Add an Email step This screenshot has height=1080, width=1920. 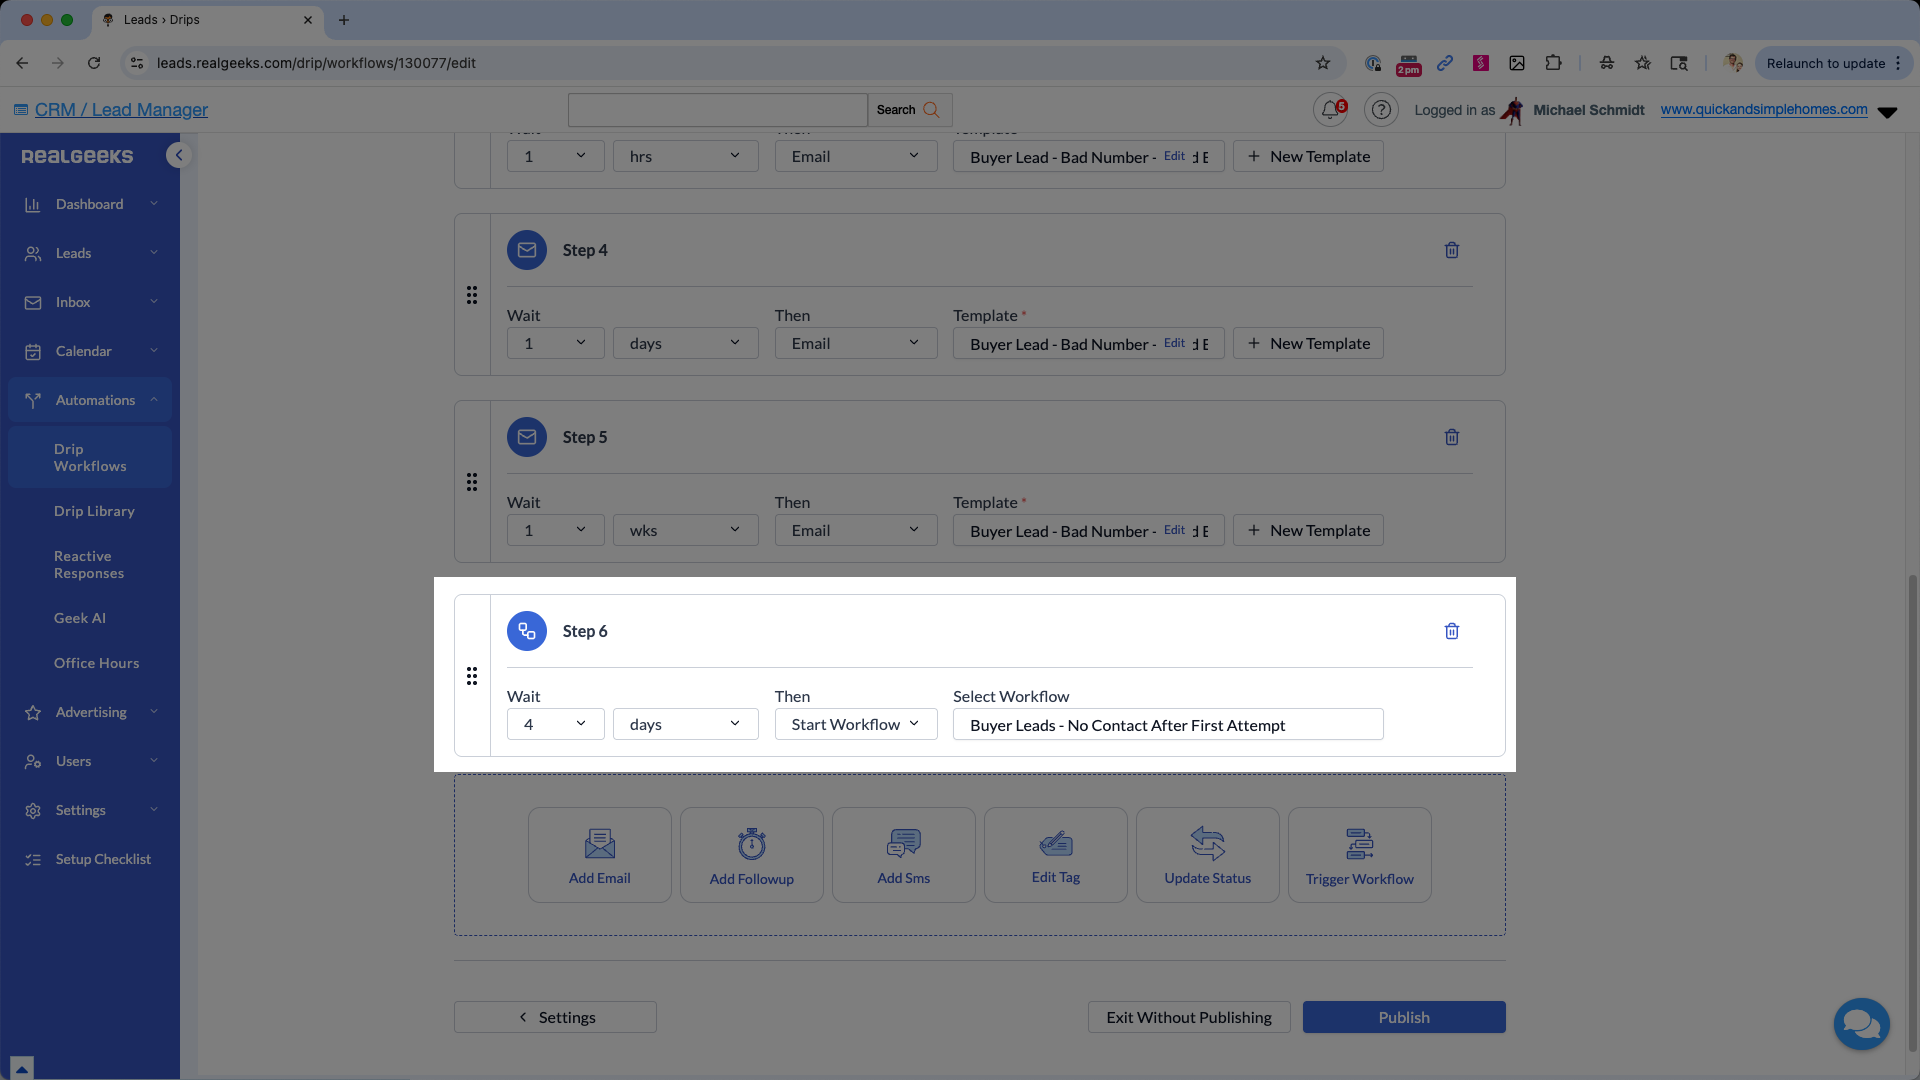[x=600, y=855]
